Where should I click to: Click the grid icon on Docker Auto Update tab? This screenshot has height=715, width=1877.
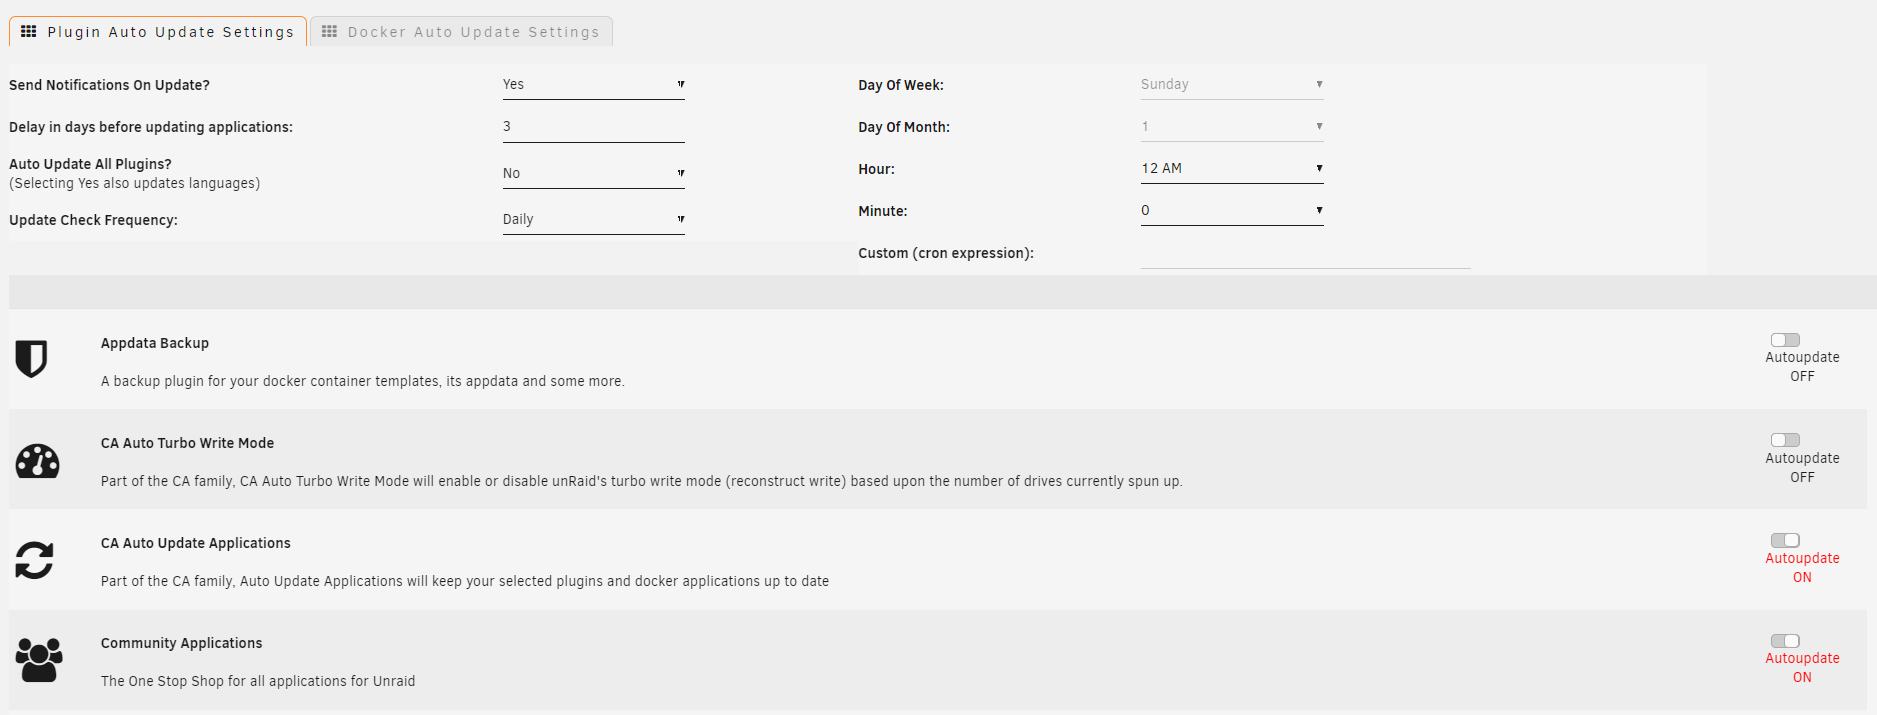[329, 32]
